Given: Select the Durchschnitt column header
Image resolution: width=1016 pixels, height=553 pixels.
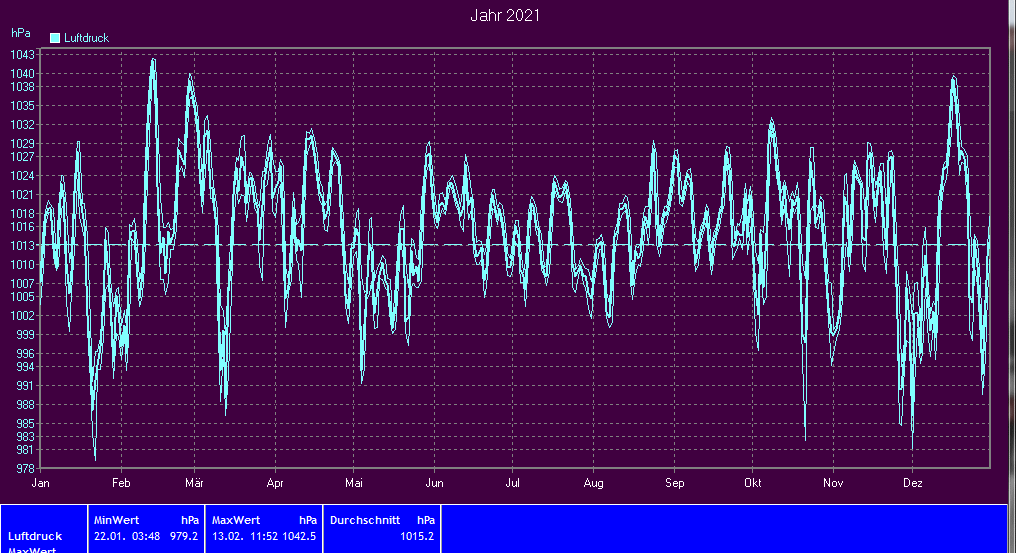Looking at the screenshot, I should coord(365,520).
